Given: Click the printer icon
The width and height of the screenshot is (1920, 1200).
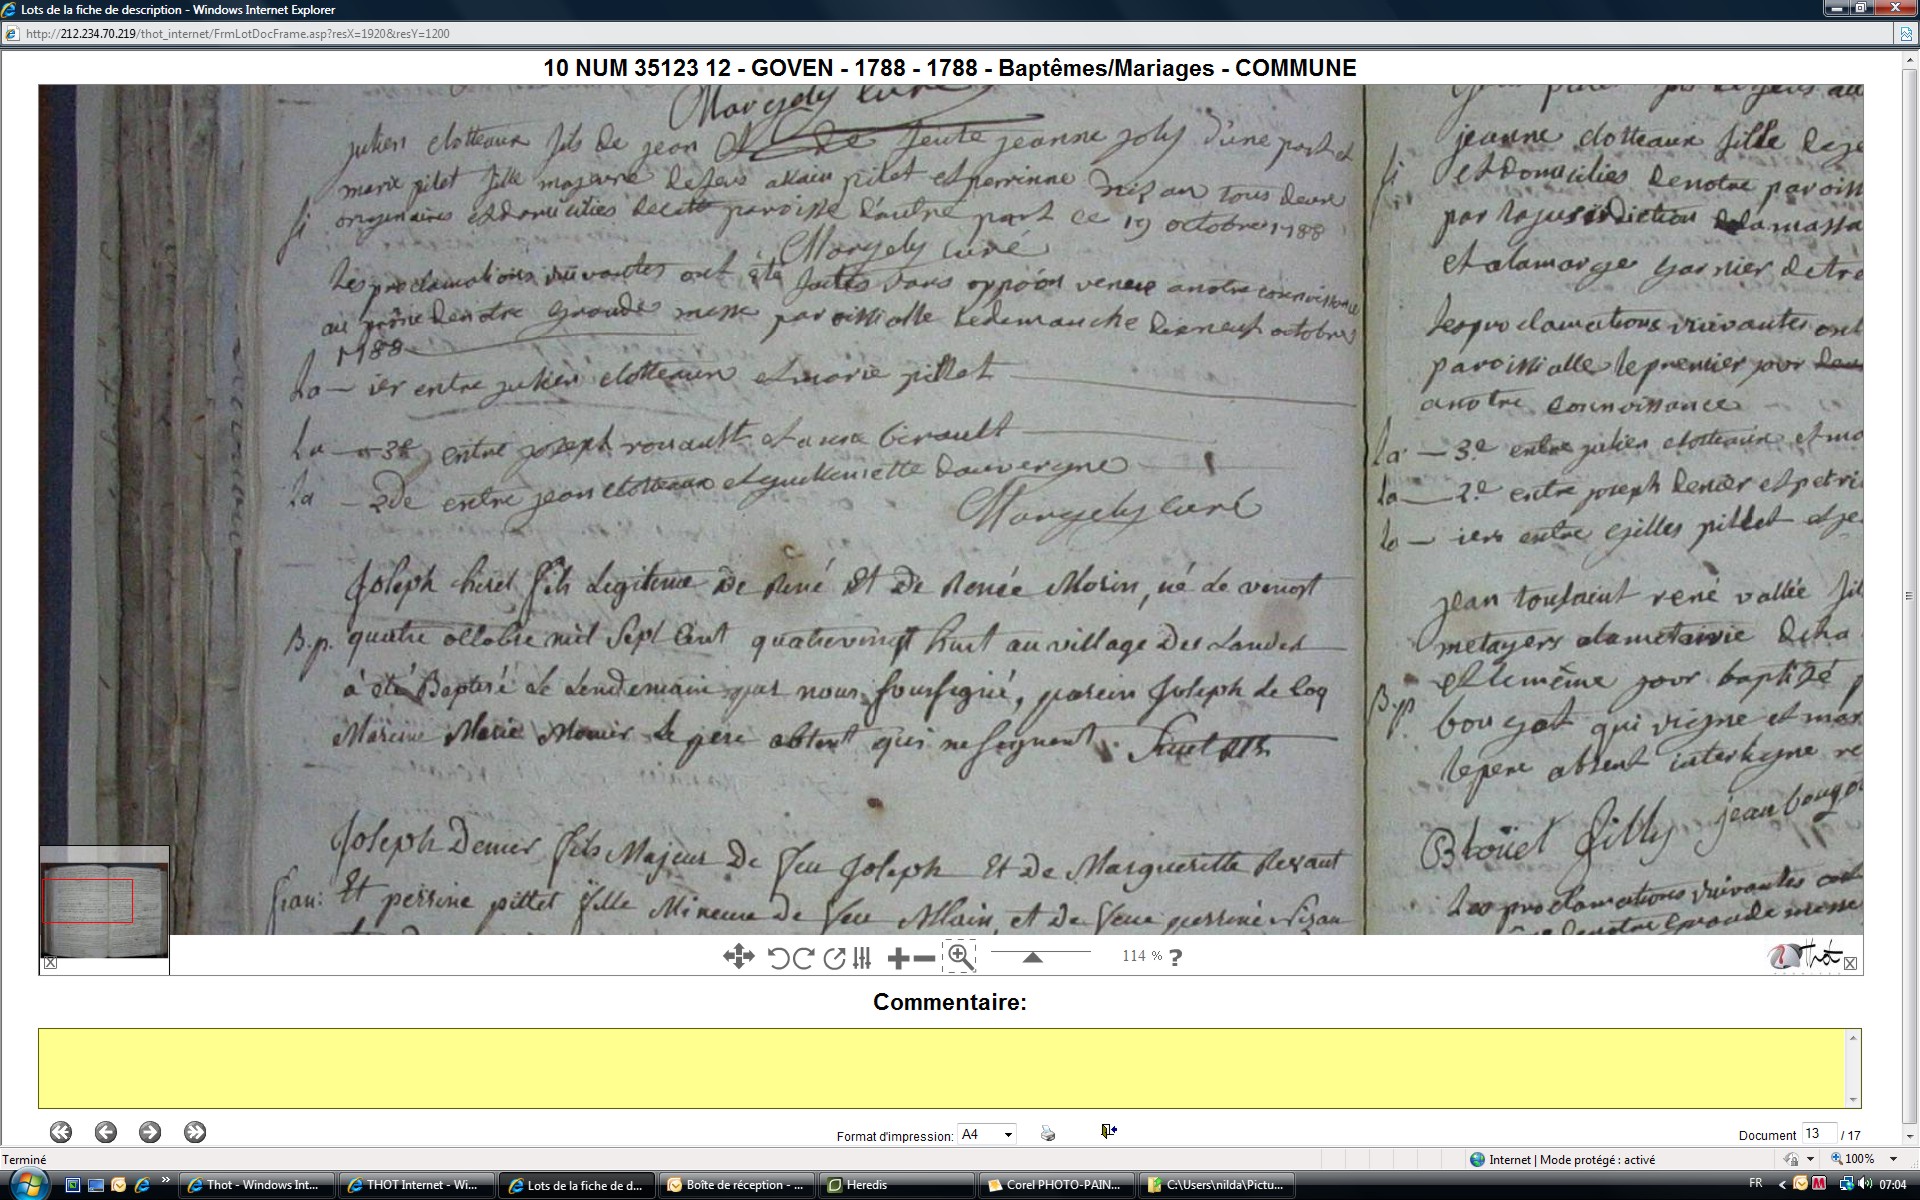Looking at the screenshot, I should coord(1047,1133).
